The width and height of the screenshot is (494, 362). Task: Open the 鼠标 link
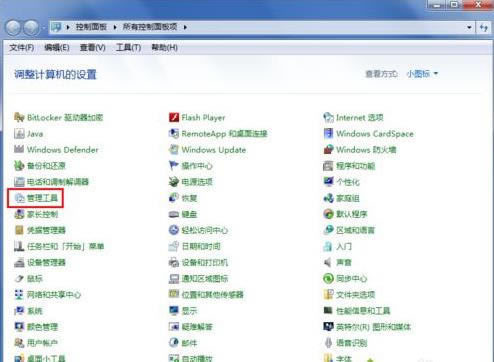coord(35,278)
